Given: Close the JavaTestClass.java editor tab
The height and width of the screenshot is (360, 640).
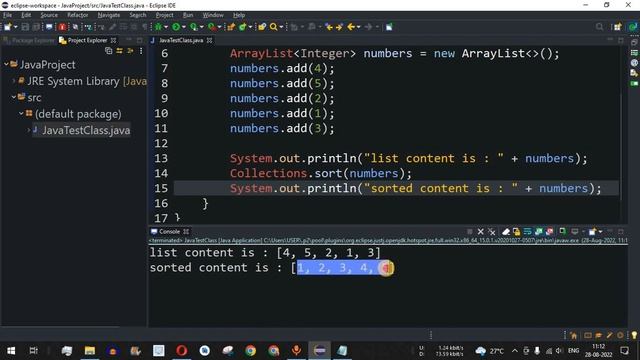Looking at the screenshot, I should (209, 40).
